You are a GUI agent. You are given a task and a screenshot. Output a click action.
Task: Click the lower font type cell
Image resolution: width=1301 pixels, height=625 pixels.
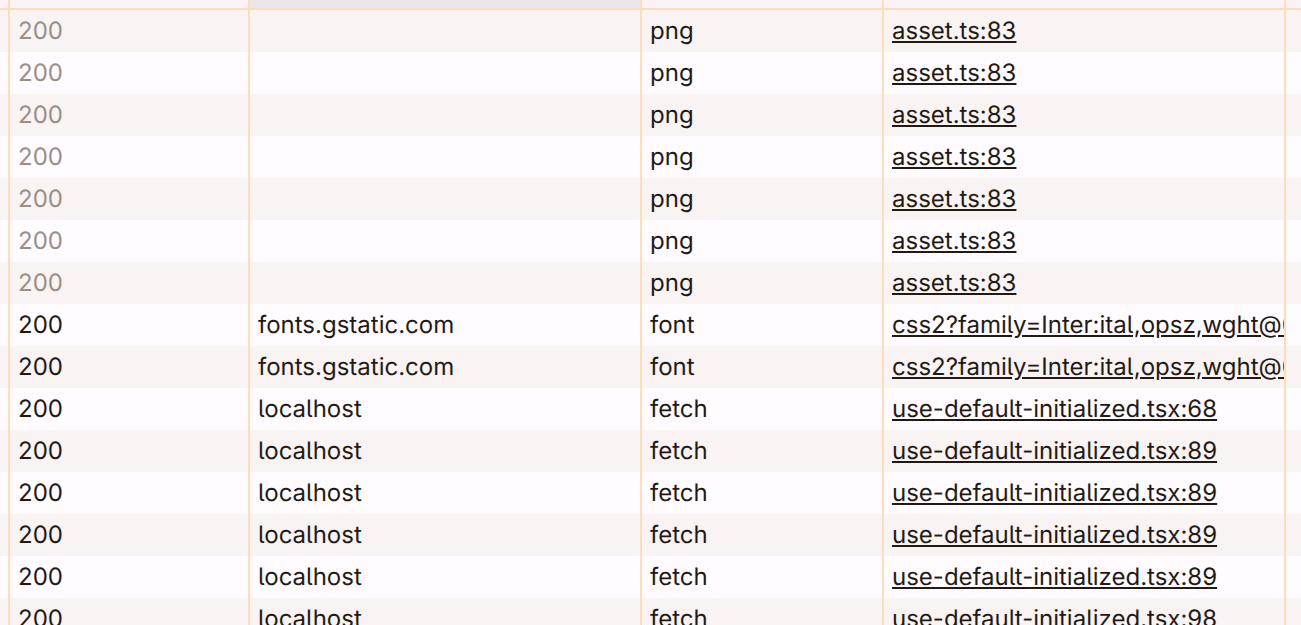pyautogui.click(x=672, y=367)
